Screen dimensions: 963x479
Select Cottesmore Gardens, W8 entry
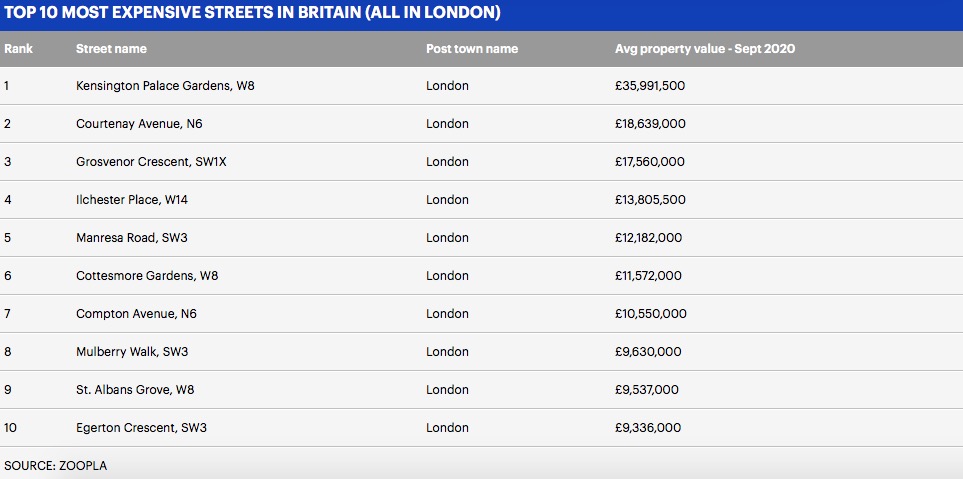coord(147,276)
